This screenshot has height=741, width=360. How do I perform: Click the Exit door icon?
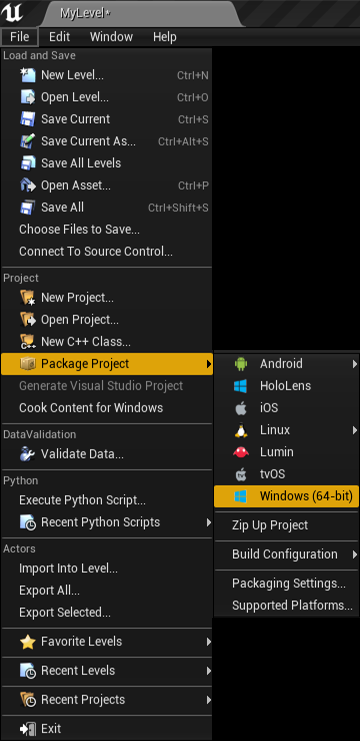pyautogui.click(x=28, y=729)
